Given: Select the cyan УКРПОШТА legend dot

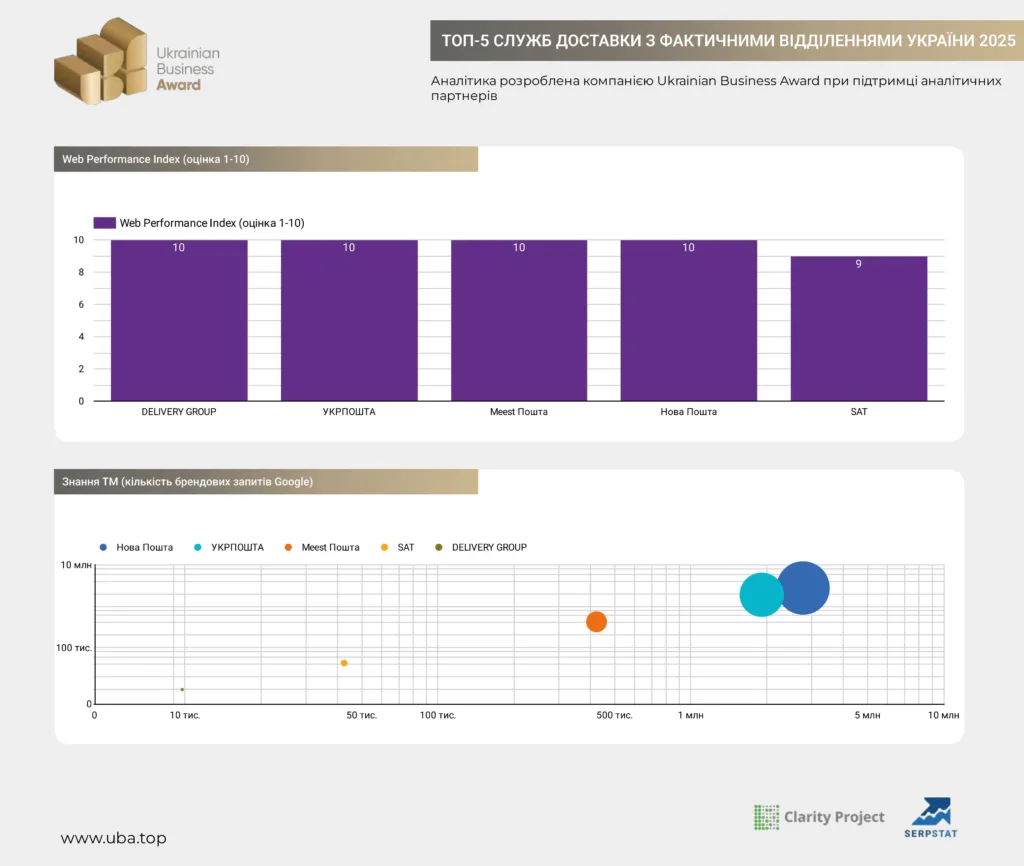Looking at the screenshot, I should tap(198, 547).
